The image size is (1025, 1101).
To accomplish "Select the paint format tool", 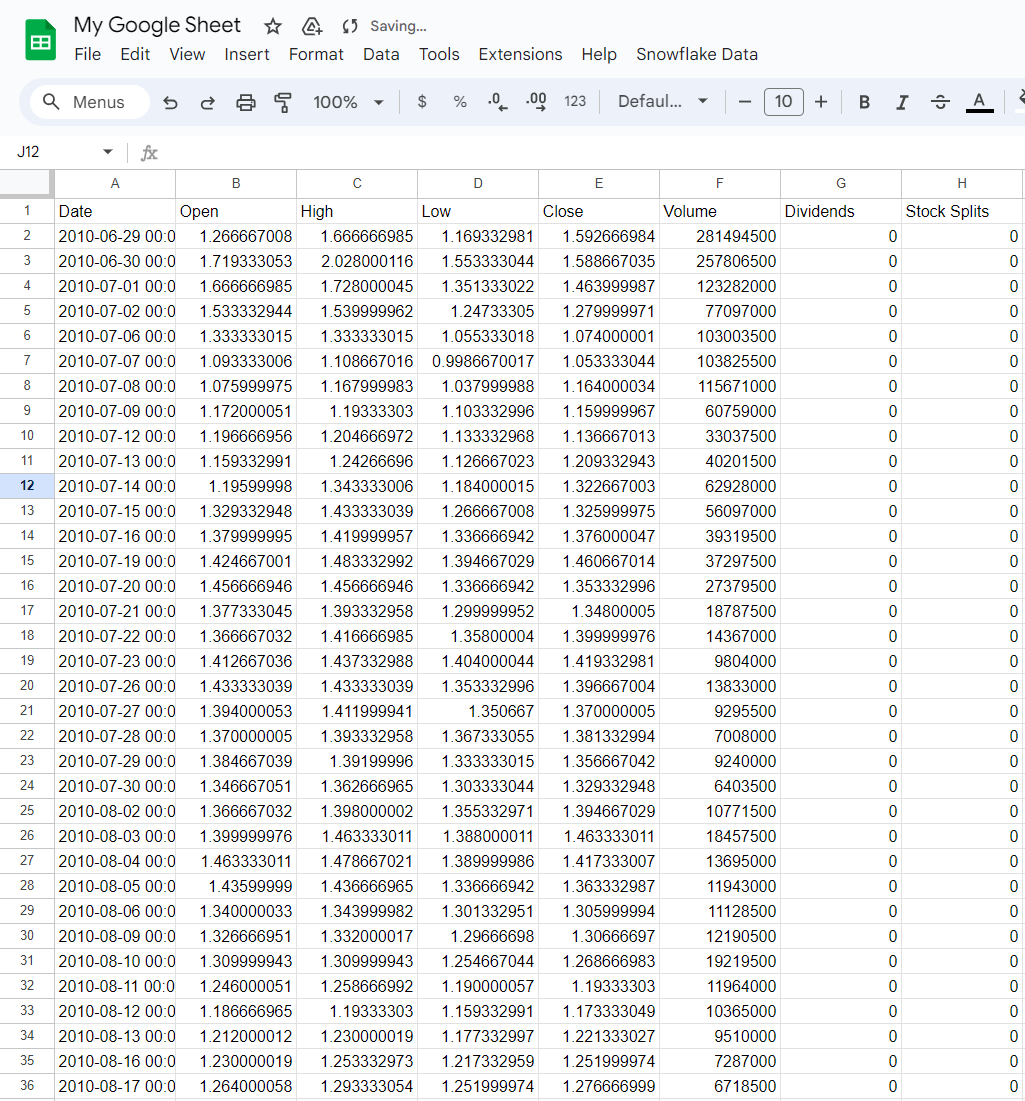I will 283,102.
